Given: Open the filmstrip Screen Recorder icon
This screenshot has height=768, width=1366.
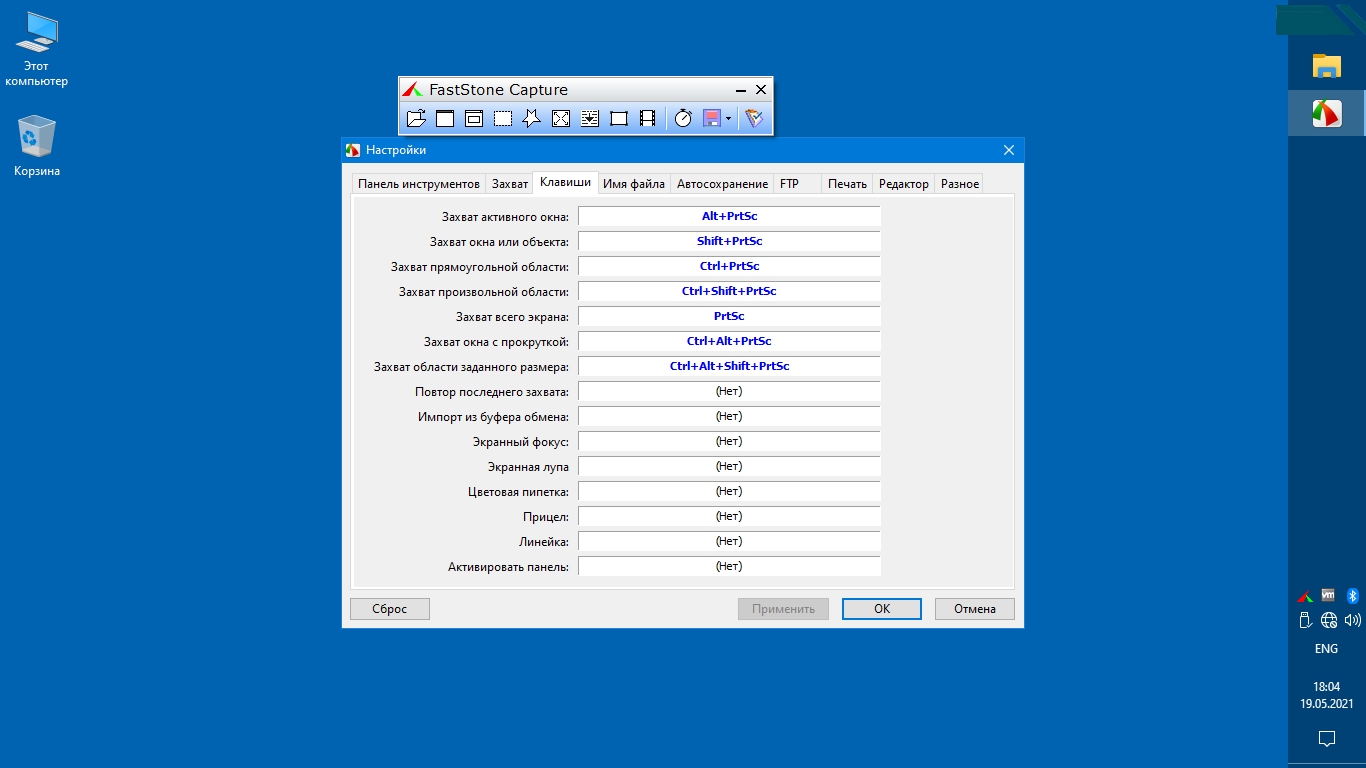Looking at the screenshot, I should [648, 119].
